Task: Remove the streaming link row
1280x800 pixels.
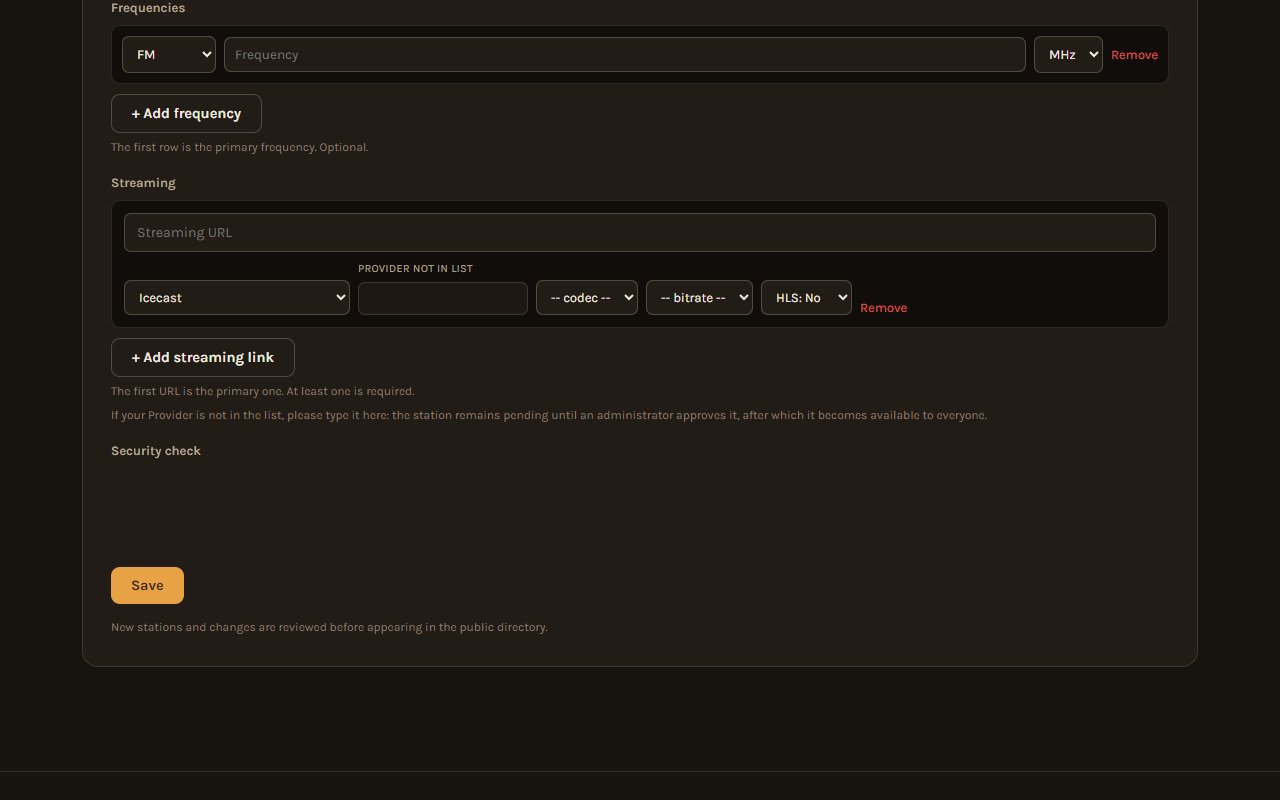Action: 884,308
